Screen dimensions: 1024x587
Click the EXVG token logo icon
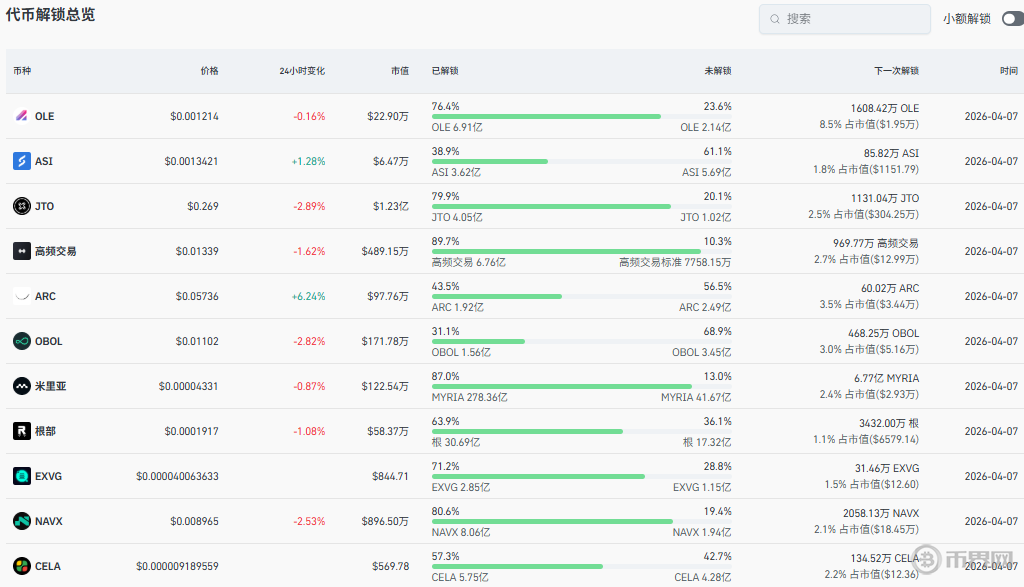[22, 476]
